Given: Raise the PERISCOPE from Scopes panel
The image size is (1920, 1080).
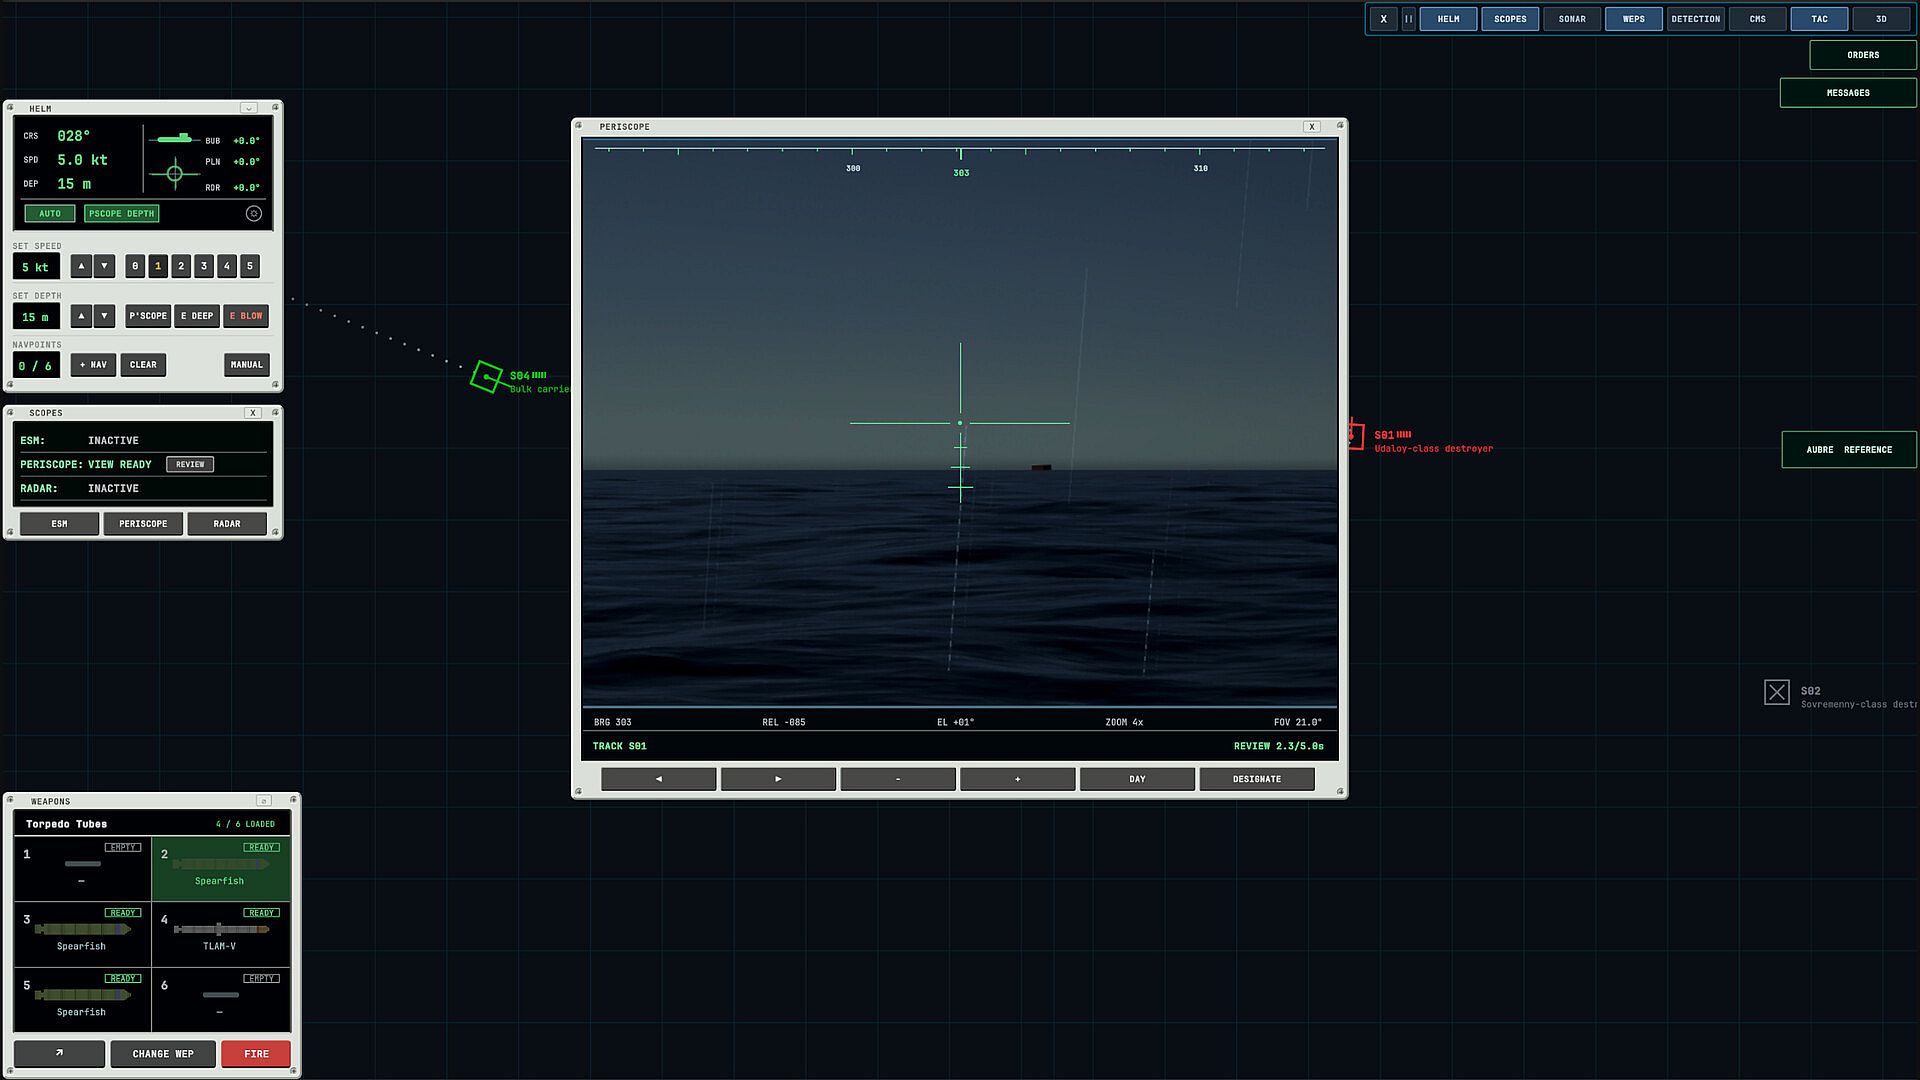Looking at the screenshot, I should [143, 524].
